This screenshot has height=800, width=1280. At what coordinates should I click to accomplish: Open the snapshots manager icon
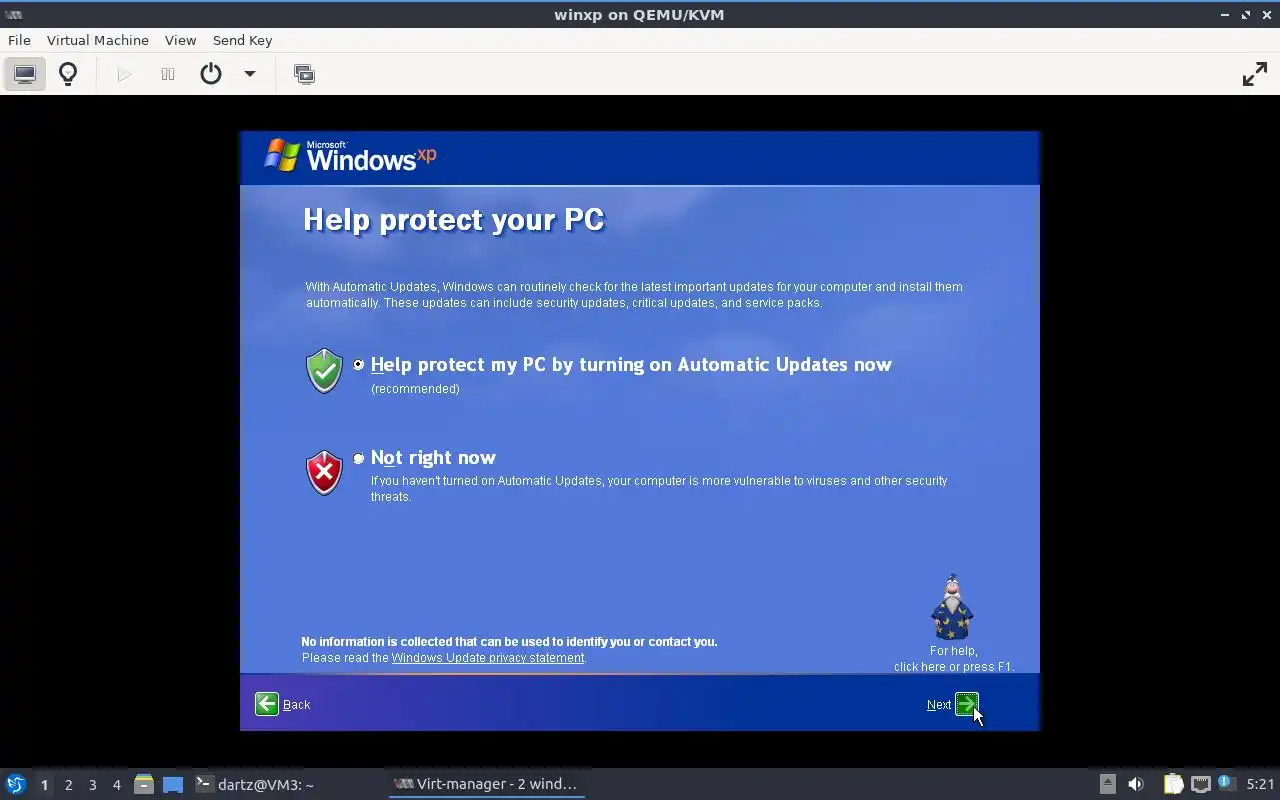(x=304, y=74)
